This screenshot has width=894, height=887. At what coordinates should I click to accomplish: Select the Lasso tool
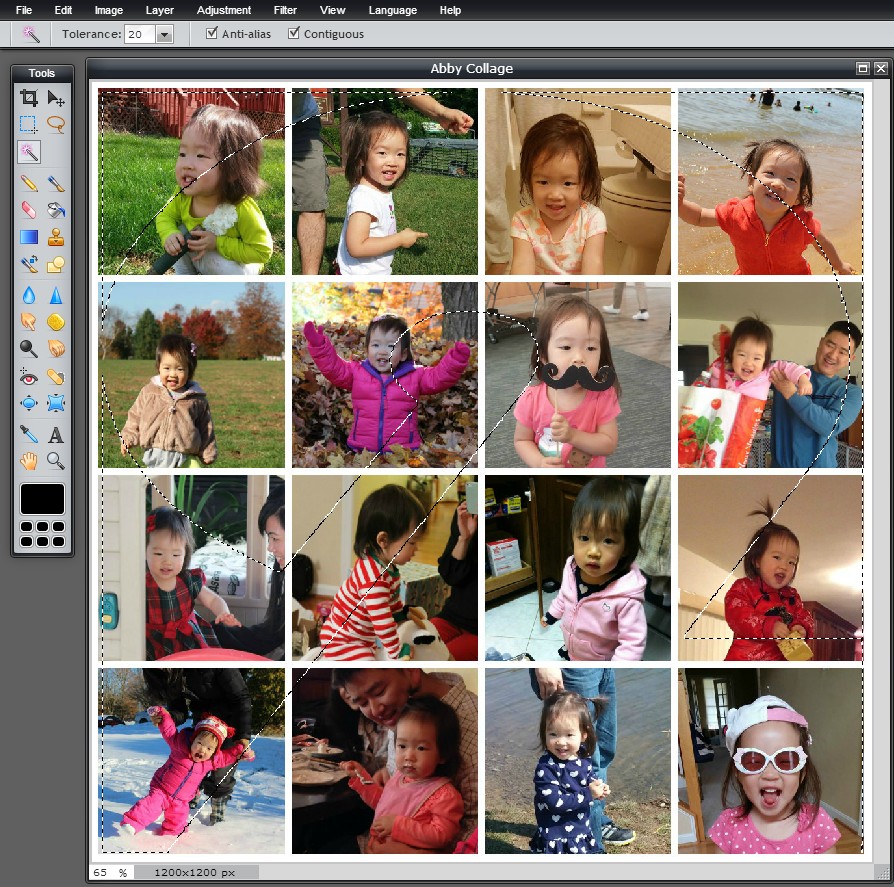pyautogui.click(x=56, y=124)
